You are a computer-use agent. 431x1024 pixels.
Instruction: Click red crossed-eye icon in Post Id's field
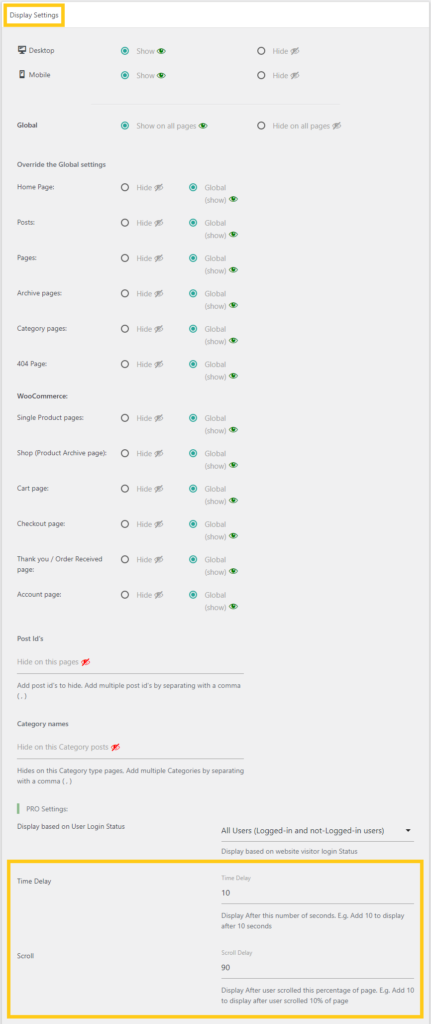86,662
